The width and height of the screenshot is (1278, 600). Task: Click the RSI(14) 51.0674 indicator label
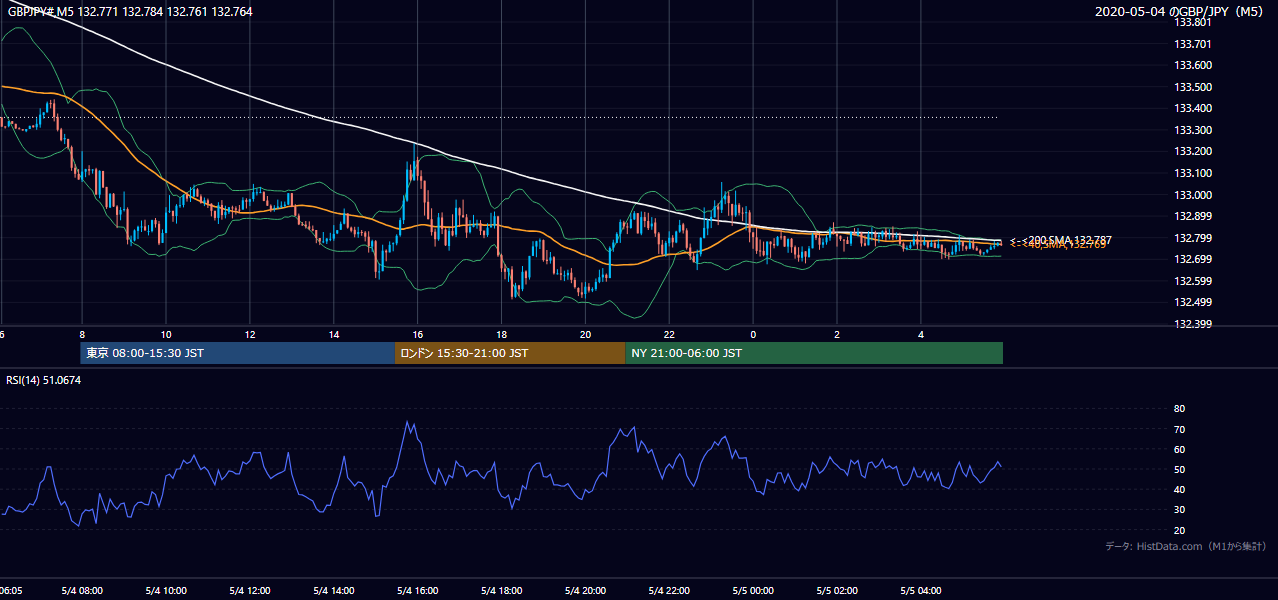(44, 380)
